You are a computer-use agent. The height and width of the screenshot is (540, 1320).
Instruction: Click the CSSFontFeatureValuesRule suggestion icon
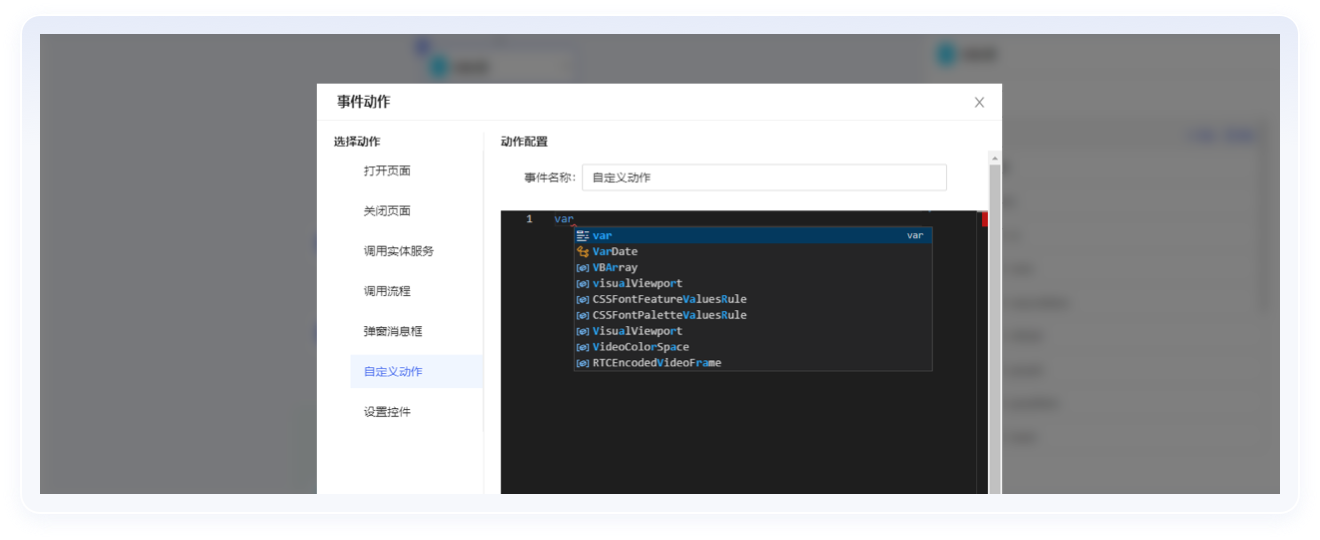tap(582, 300)
